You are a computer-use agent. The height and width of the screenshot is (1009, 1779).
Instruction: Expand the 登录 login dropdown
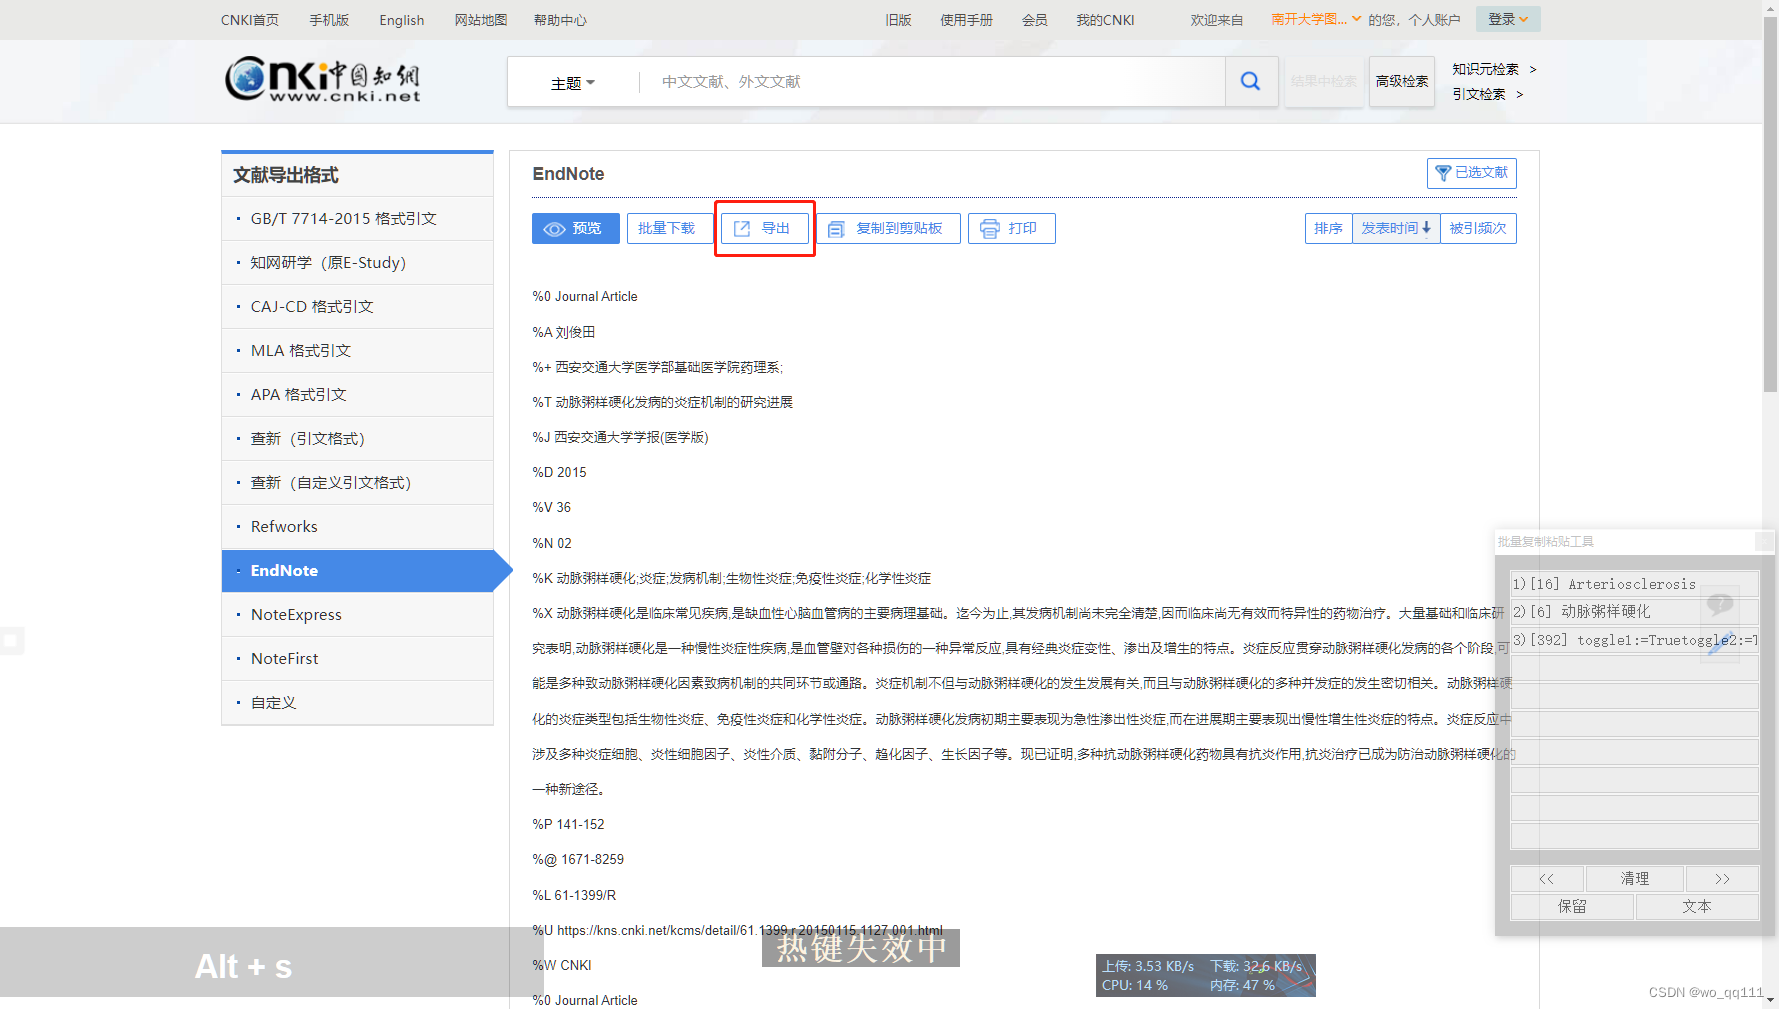click(1508, 19)
